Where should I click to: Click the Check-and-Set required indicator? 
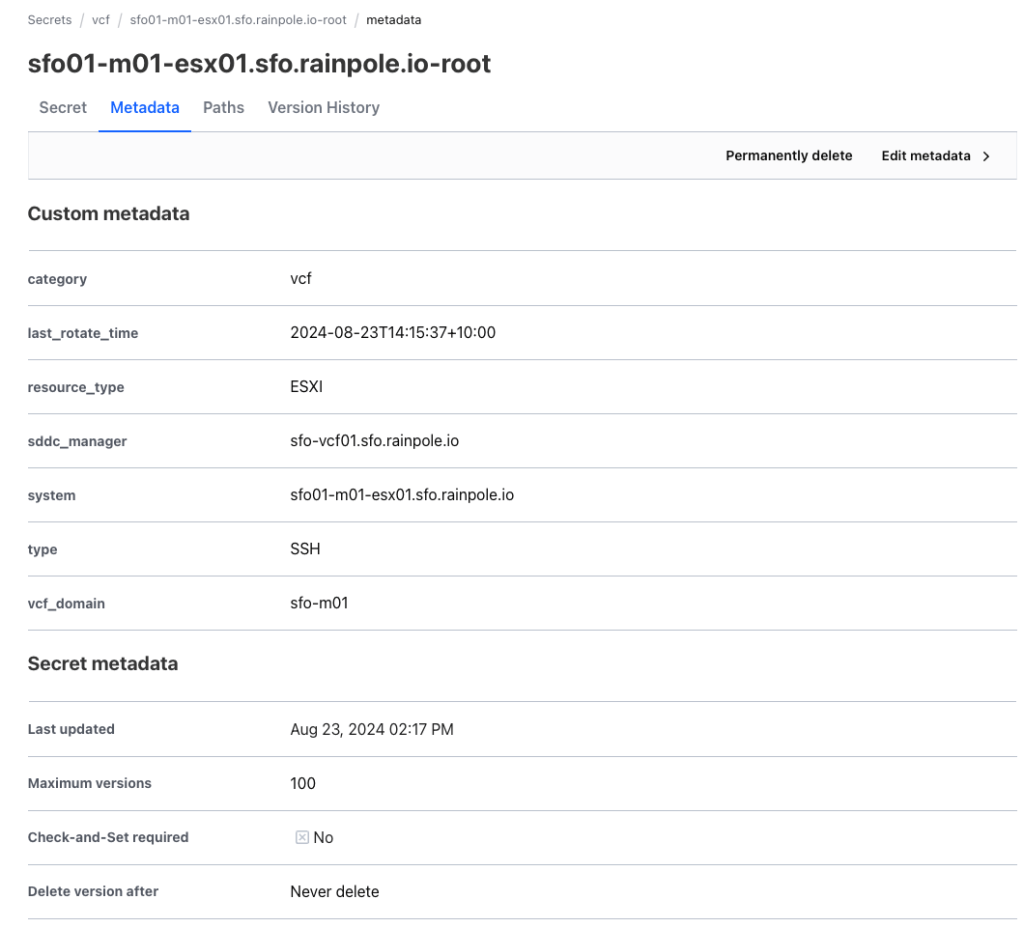pos(314,837)
